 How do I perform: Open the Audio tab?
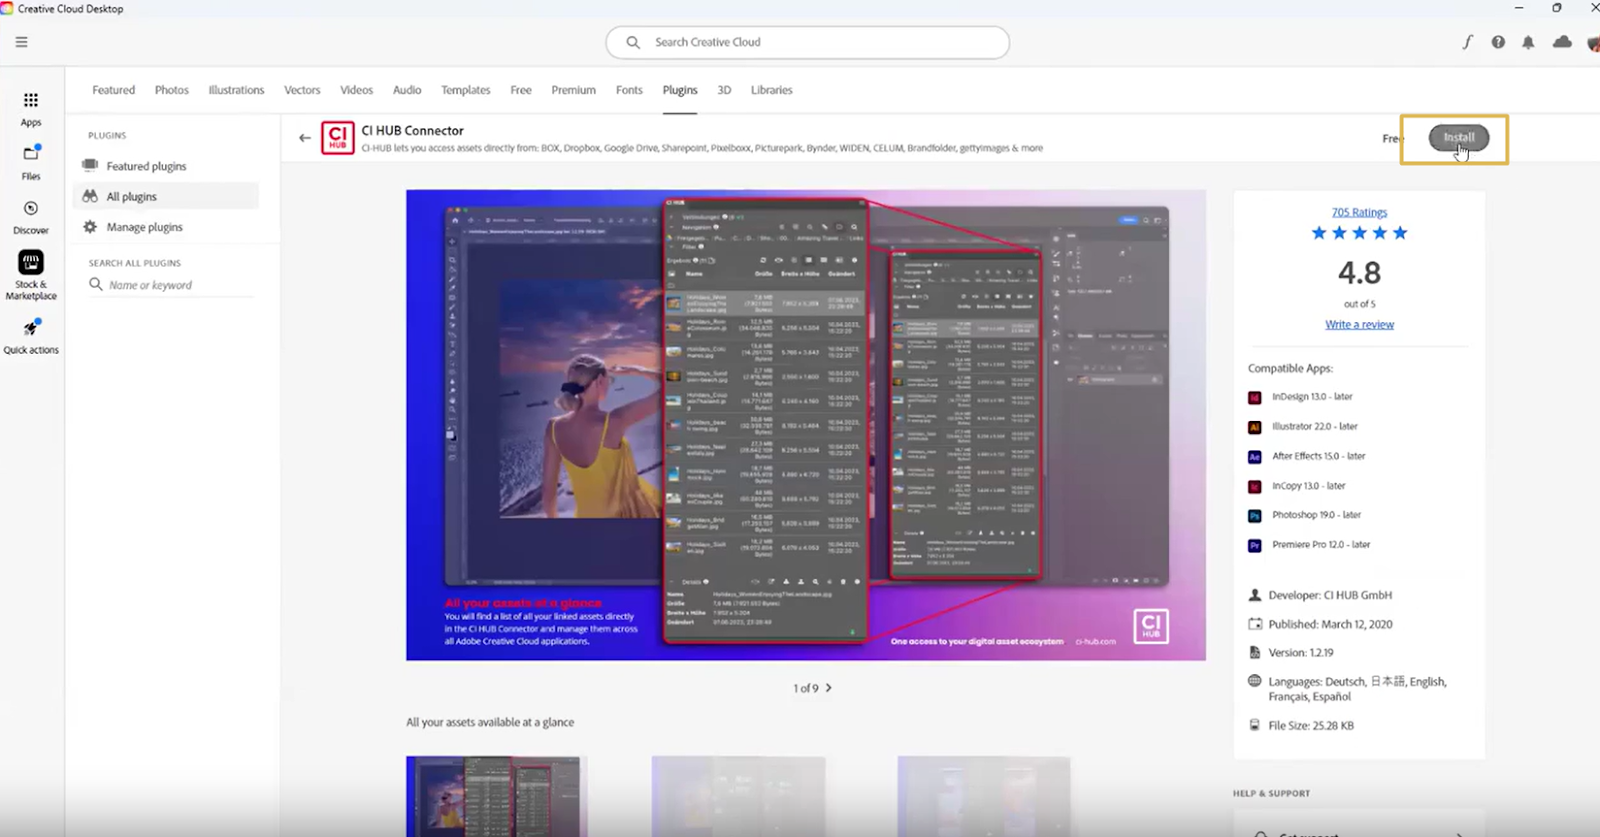407,90
